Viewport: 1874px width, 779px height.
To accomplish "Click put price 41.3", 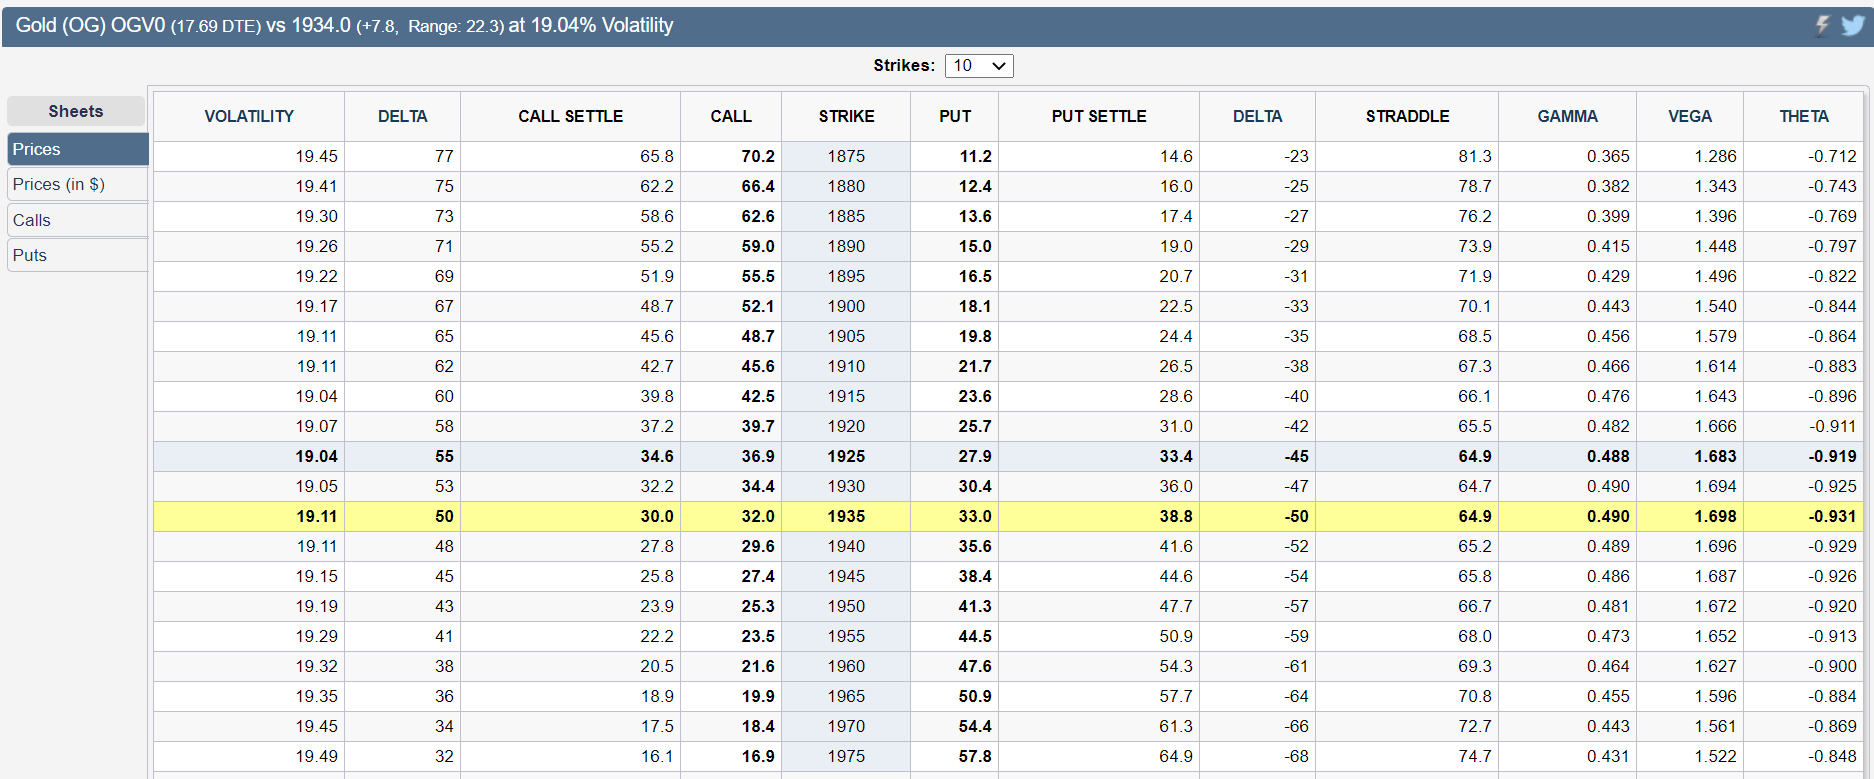I will coord(975,606).
